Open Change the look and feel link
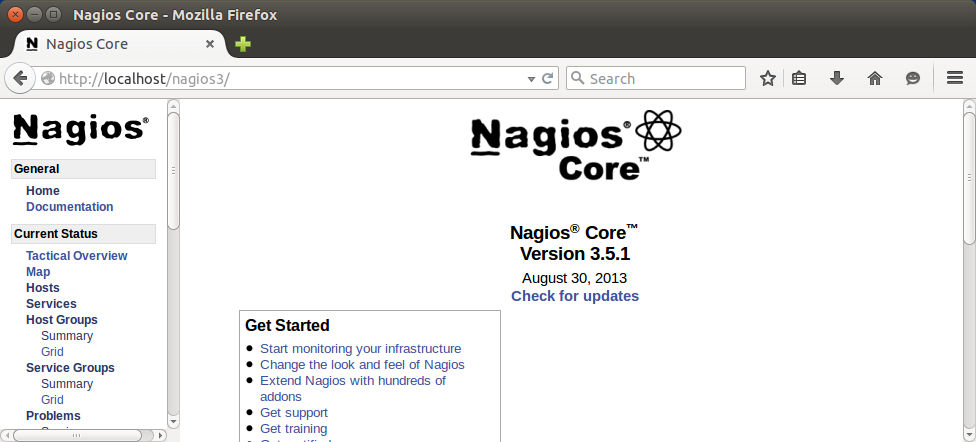Screen dimensions: 976x442 click(x=362, y=365)
